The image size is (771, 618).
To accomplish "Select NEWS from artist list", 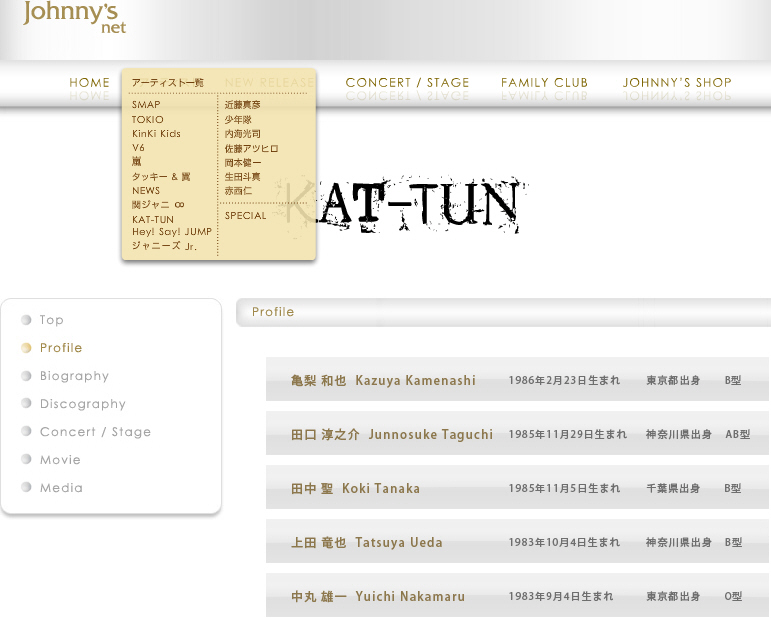I will (146, 190).
